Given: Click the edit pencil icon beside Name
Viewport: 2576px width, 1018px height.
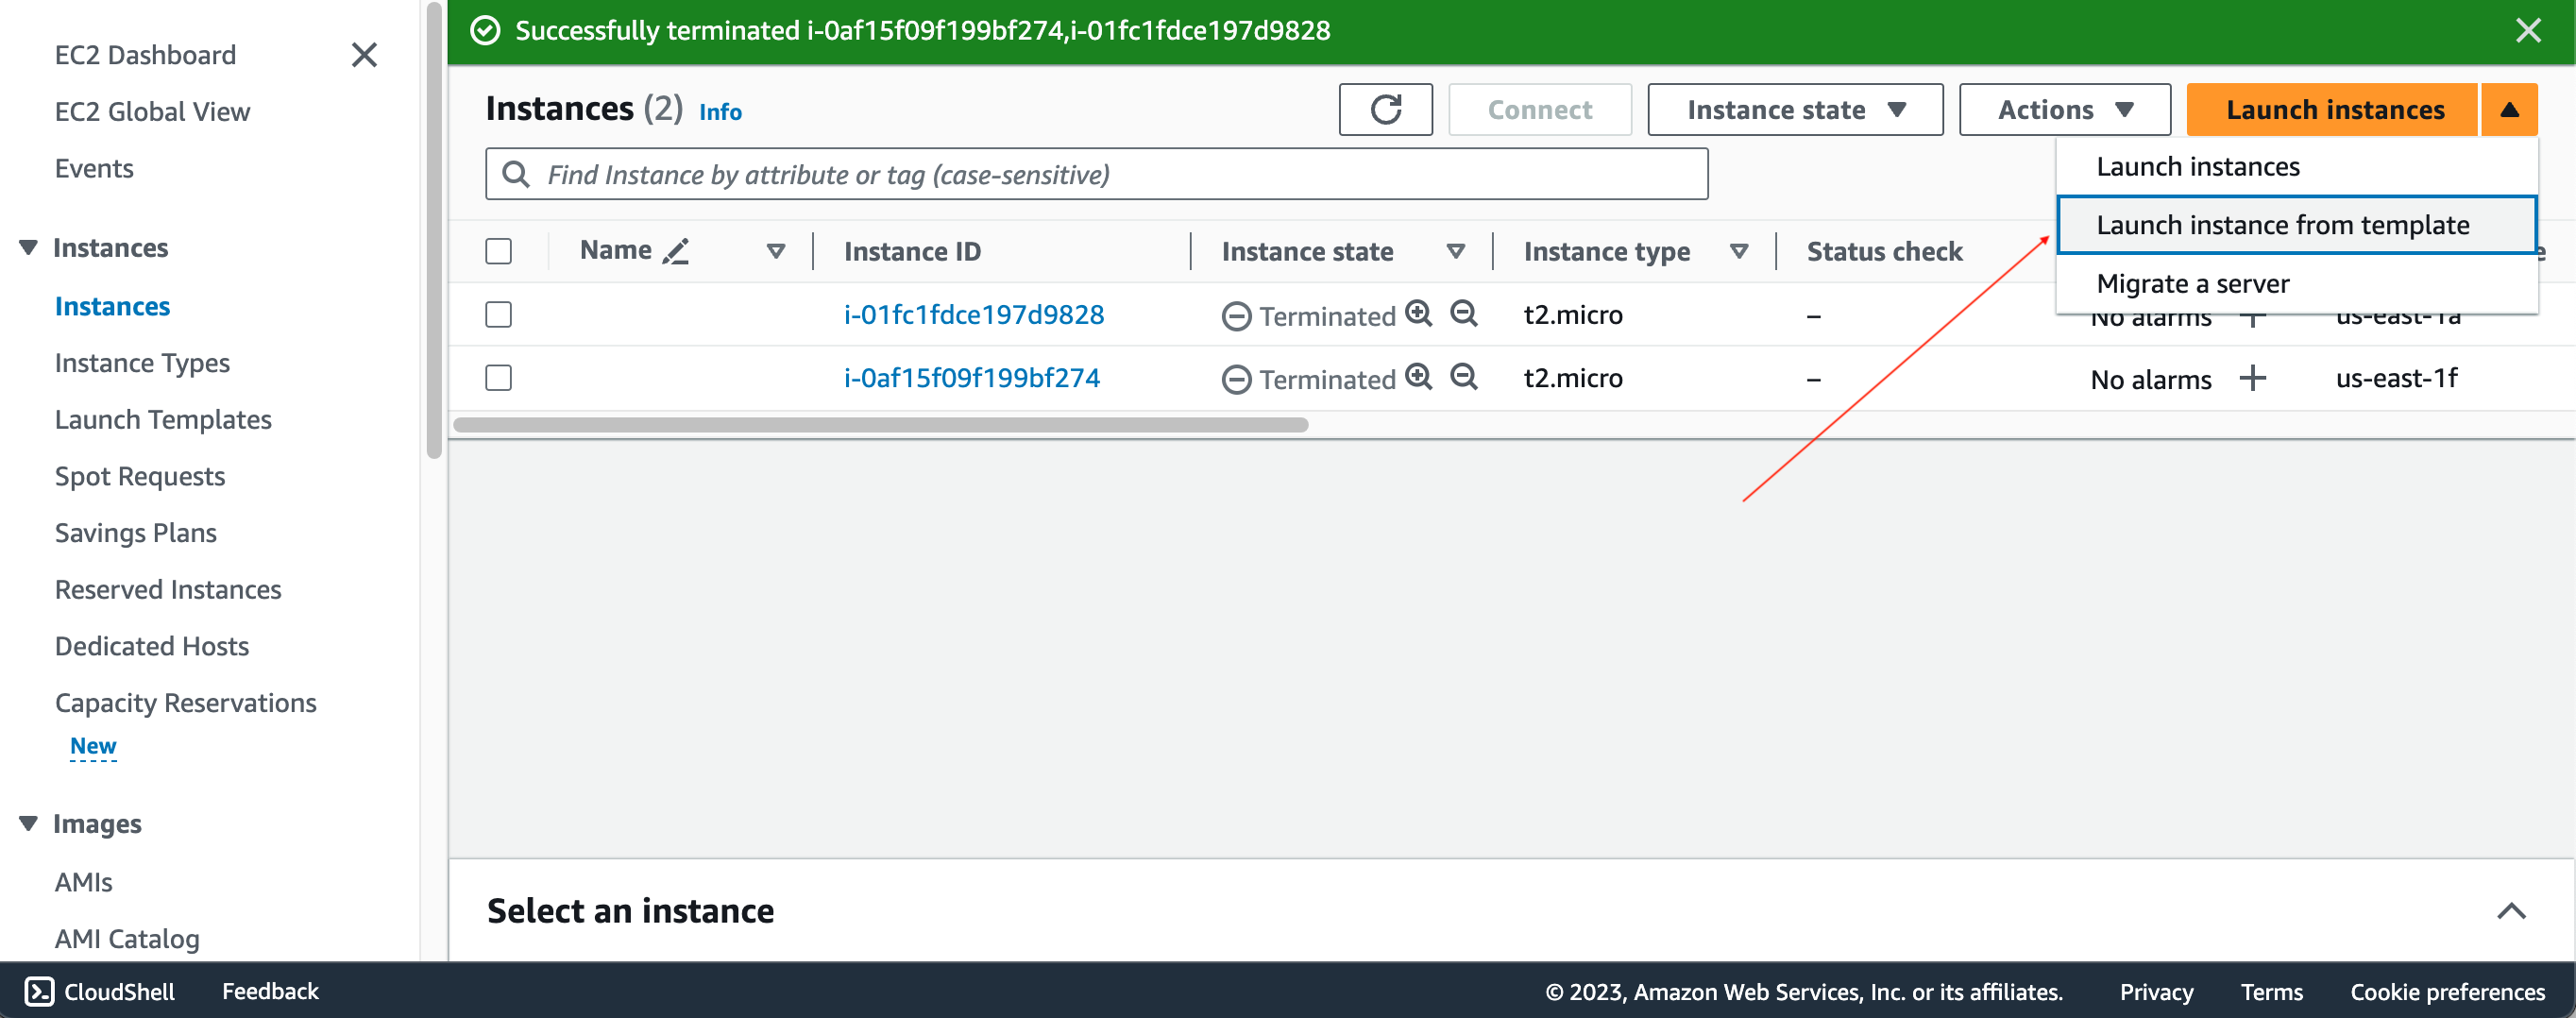Looking at the screenshot, I should coord(676,251).
